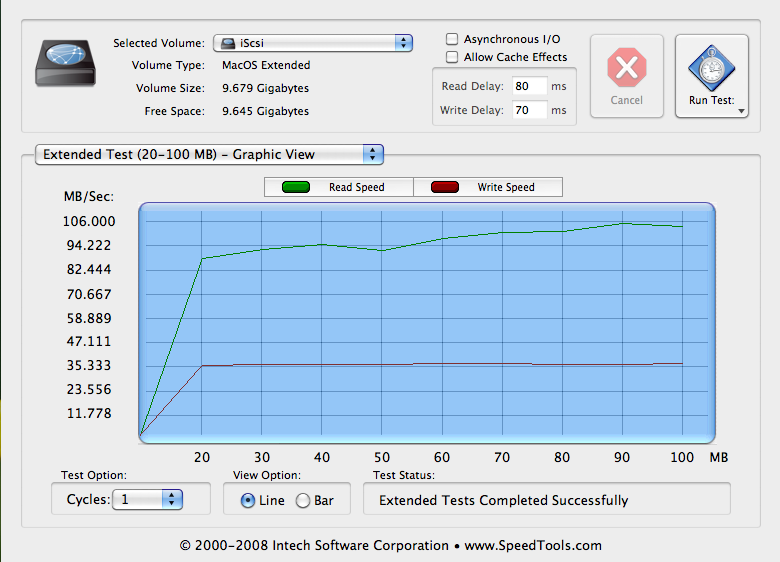Click the Run Test stopwatch icon
The image size is (780, 562).
point(711,68)
